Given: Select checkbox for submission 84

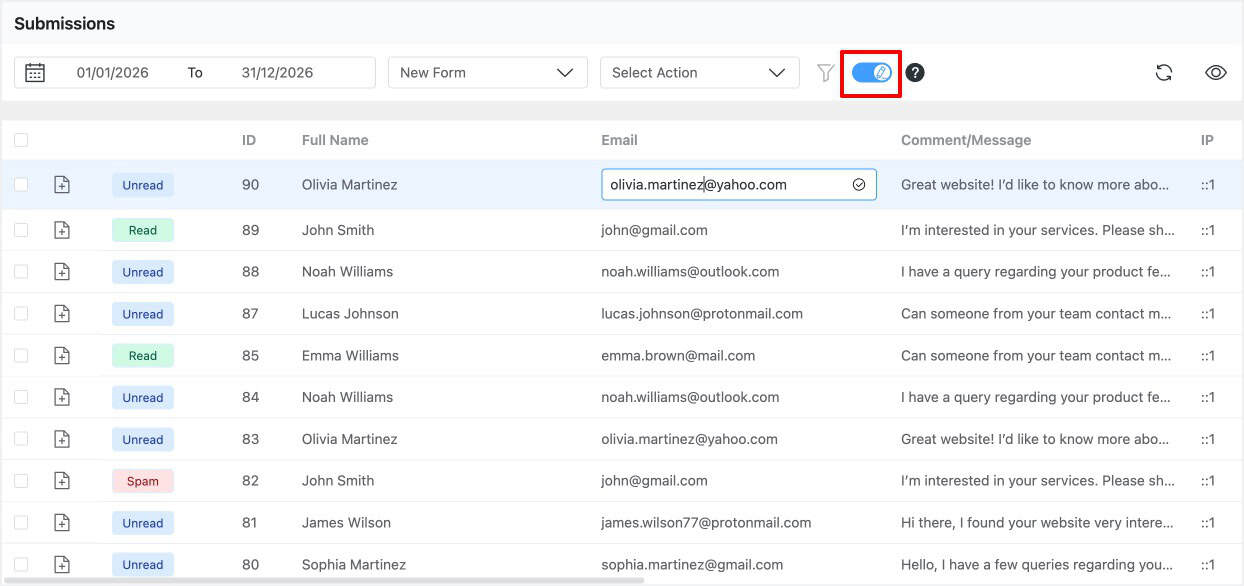Looking at the screenshot, I should [x=21, y=398].
